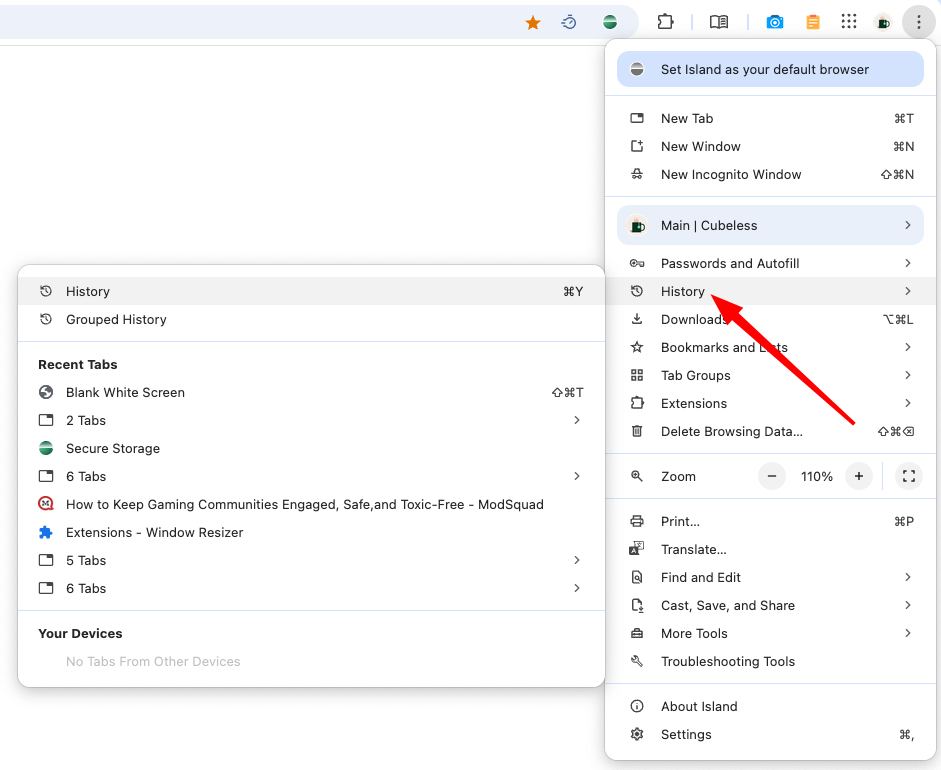The image size is (941, 770).
Task: Open Delete Browsing Data option
Action: [770, 432]
